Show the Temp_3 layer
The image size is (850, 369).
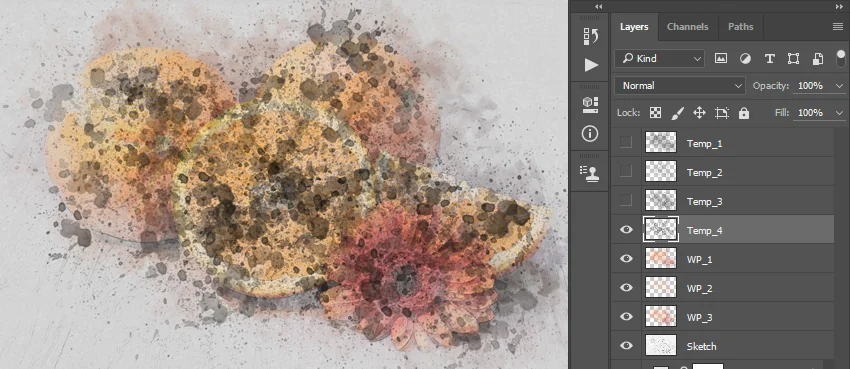pos(626,200)
